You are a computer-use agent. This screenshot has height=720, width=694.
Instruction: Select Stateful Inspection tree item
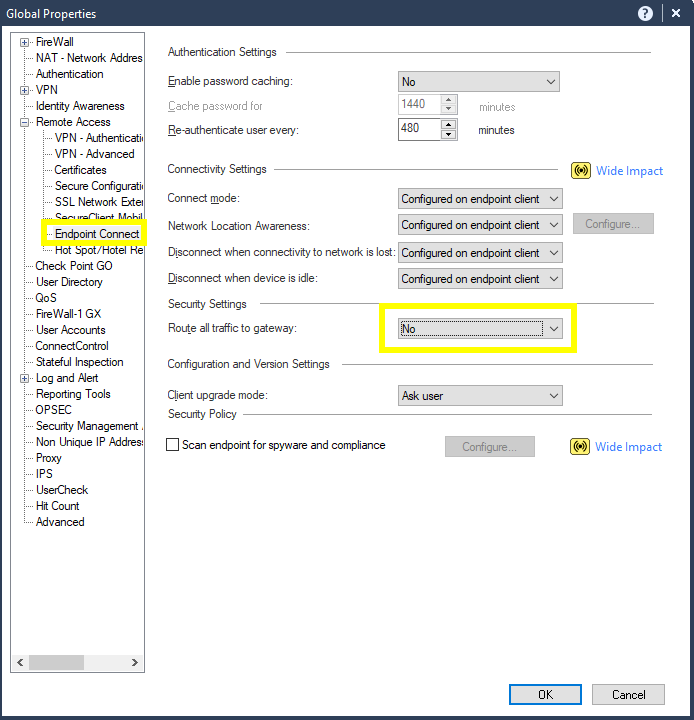coord(79,362)
